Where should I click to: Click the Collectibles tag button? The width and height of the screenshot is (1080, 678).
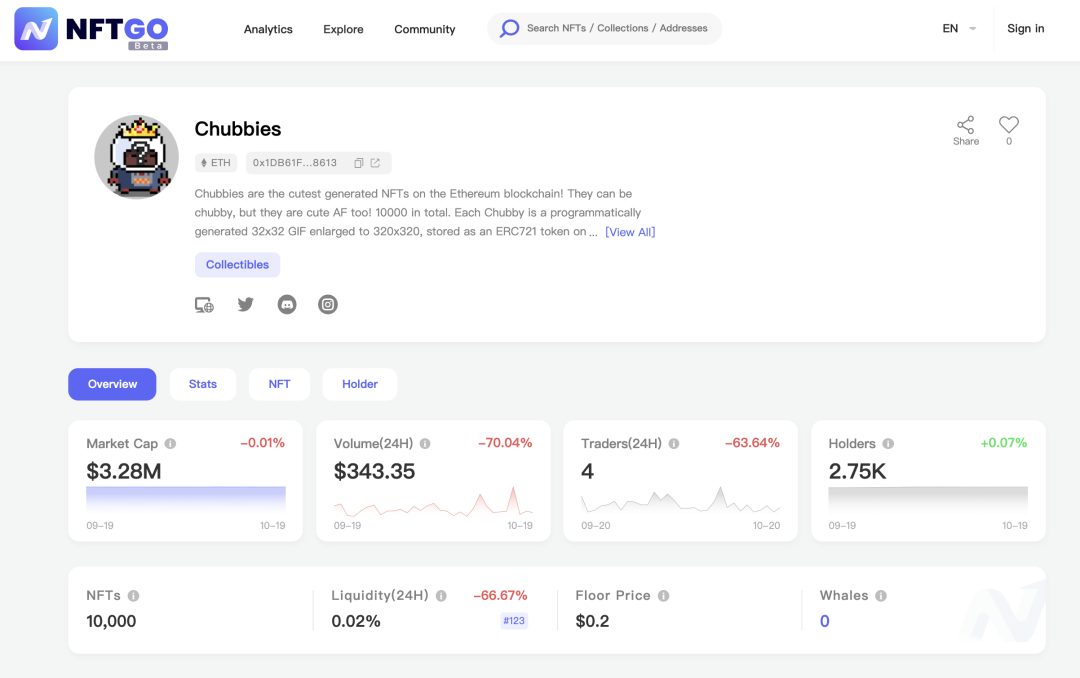tap(237, 265)
